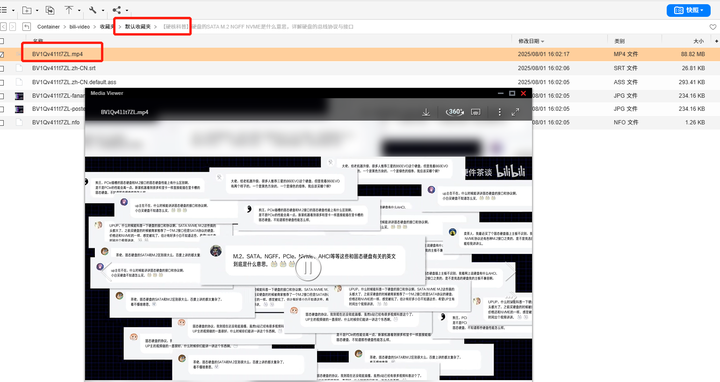
Task: Click the 26.81 KB size cell
Action: 693,68
